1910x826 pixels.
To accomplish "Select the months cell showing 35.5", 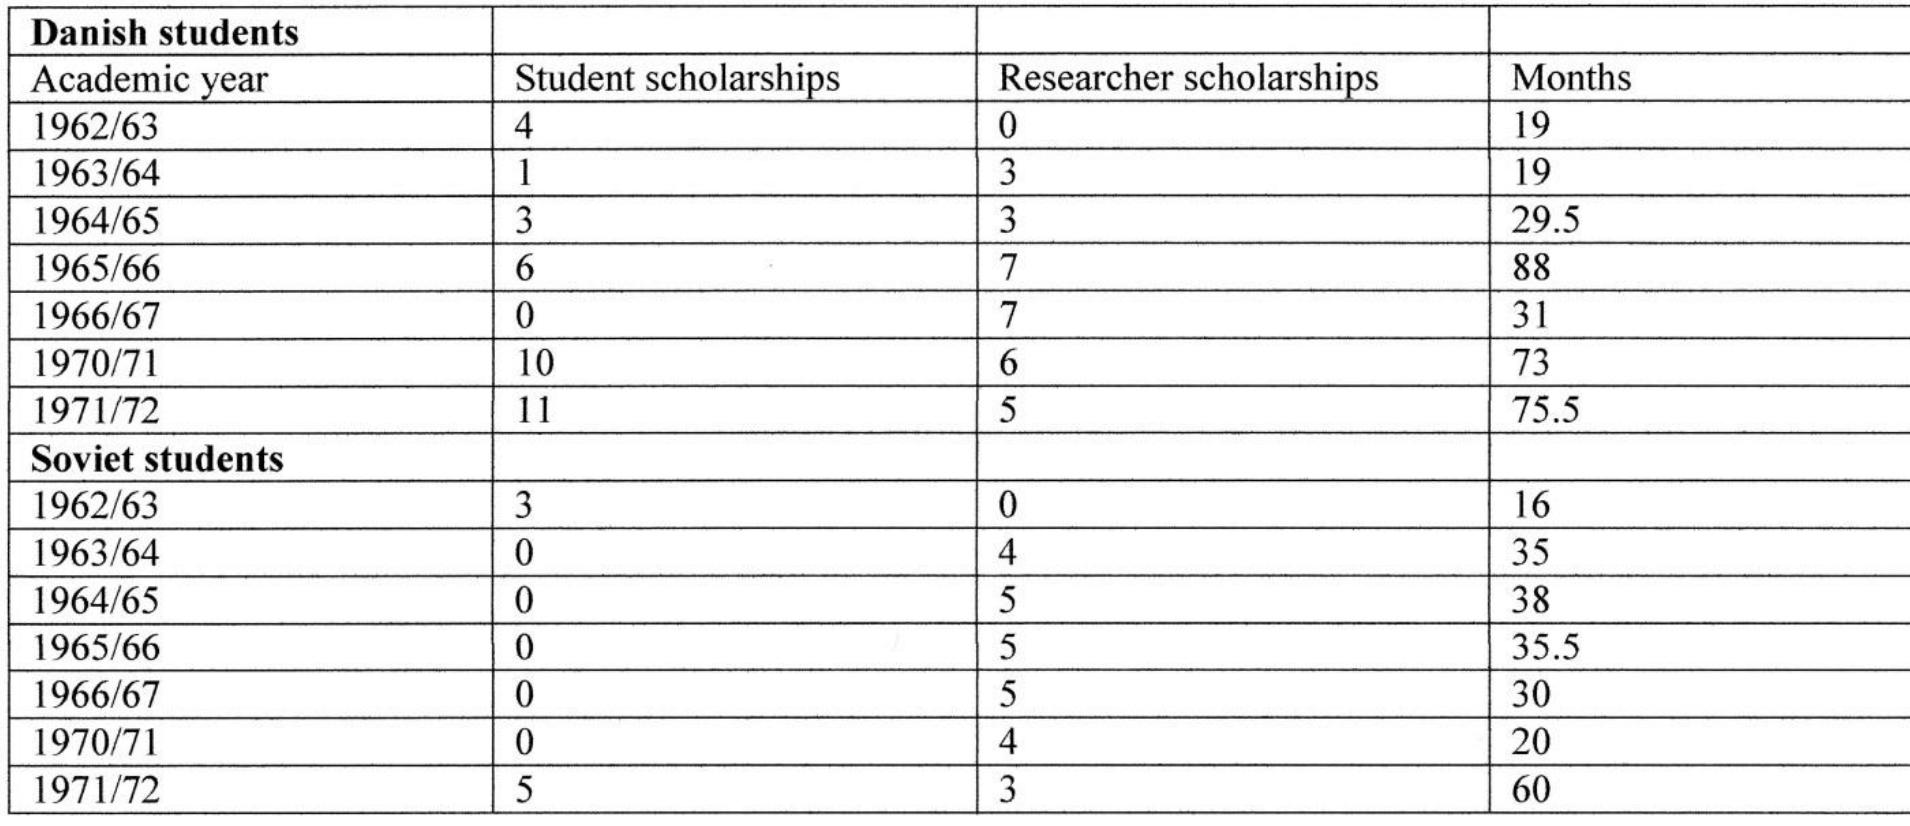I will (1545, 648).
